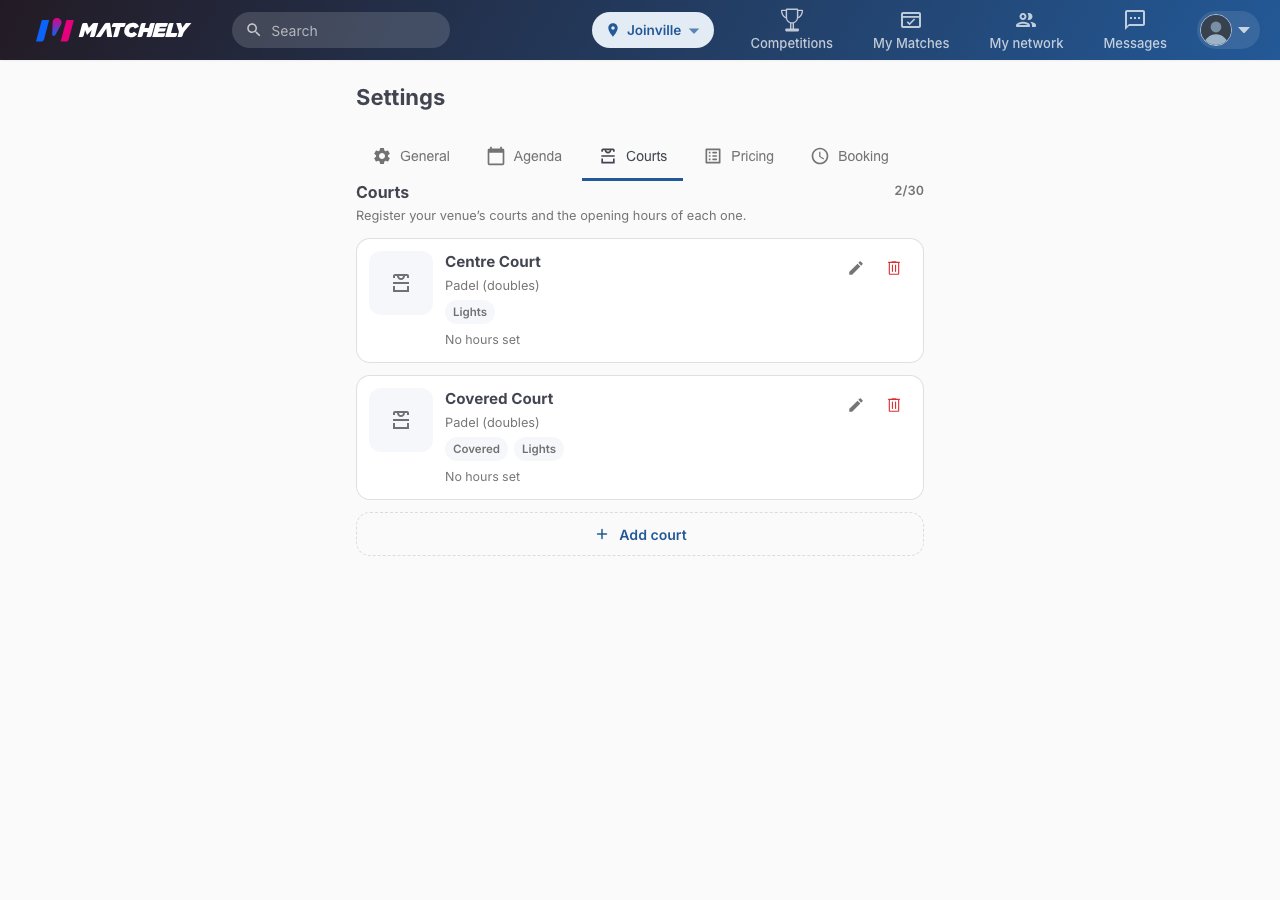Click the Centre Court name

493,262
